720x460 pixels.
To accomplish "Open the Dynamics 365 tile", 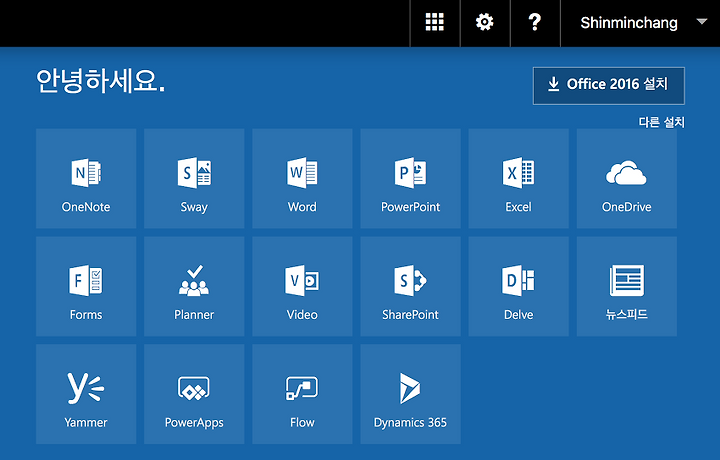I will [411, 394].
